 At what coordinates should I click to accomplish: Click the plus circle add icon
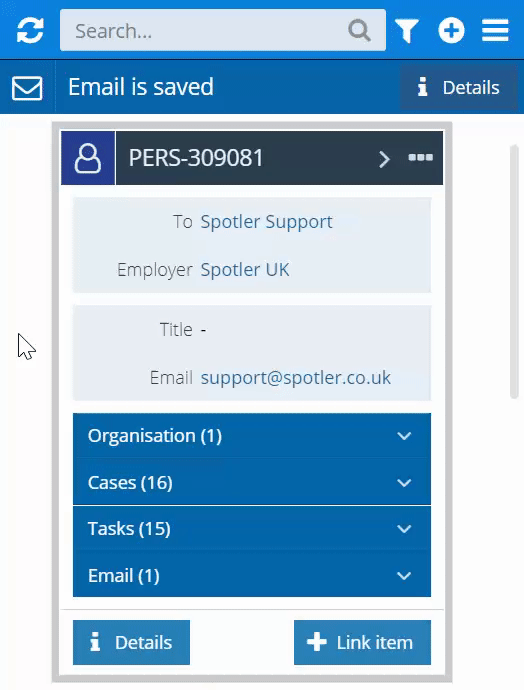(451, 30)
